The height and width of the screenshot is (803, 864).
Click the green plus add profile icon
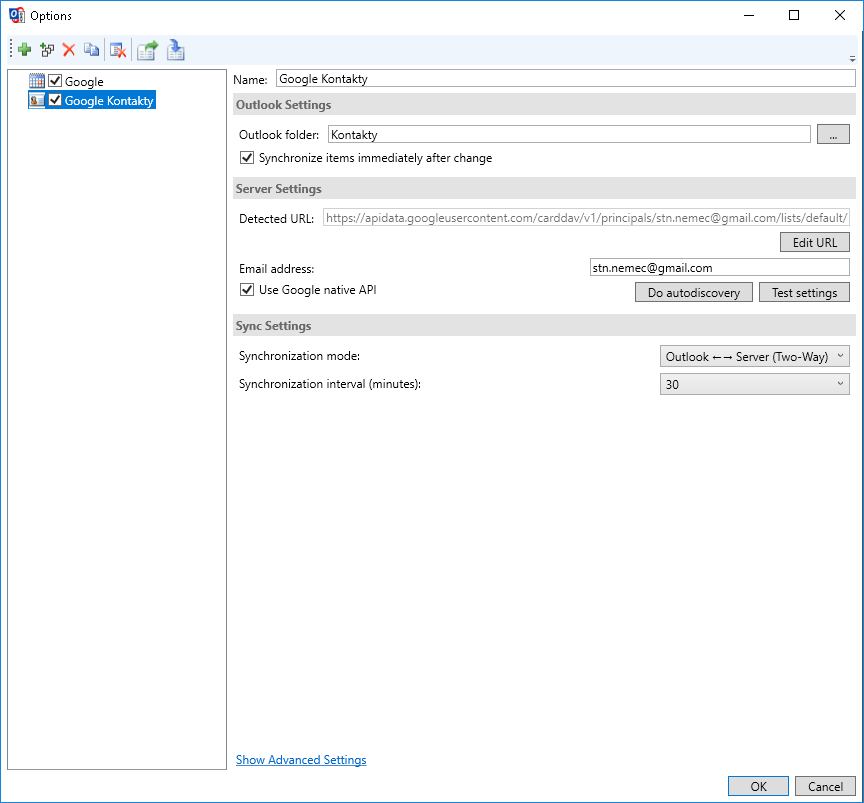point(25,49)
